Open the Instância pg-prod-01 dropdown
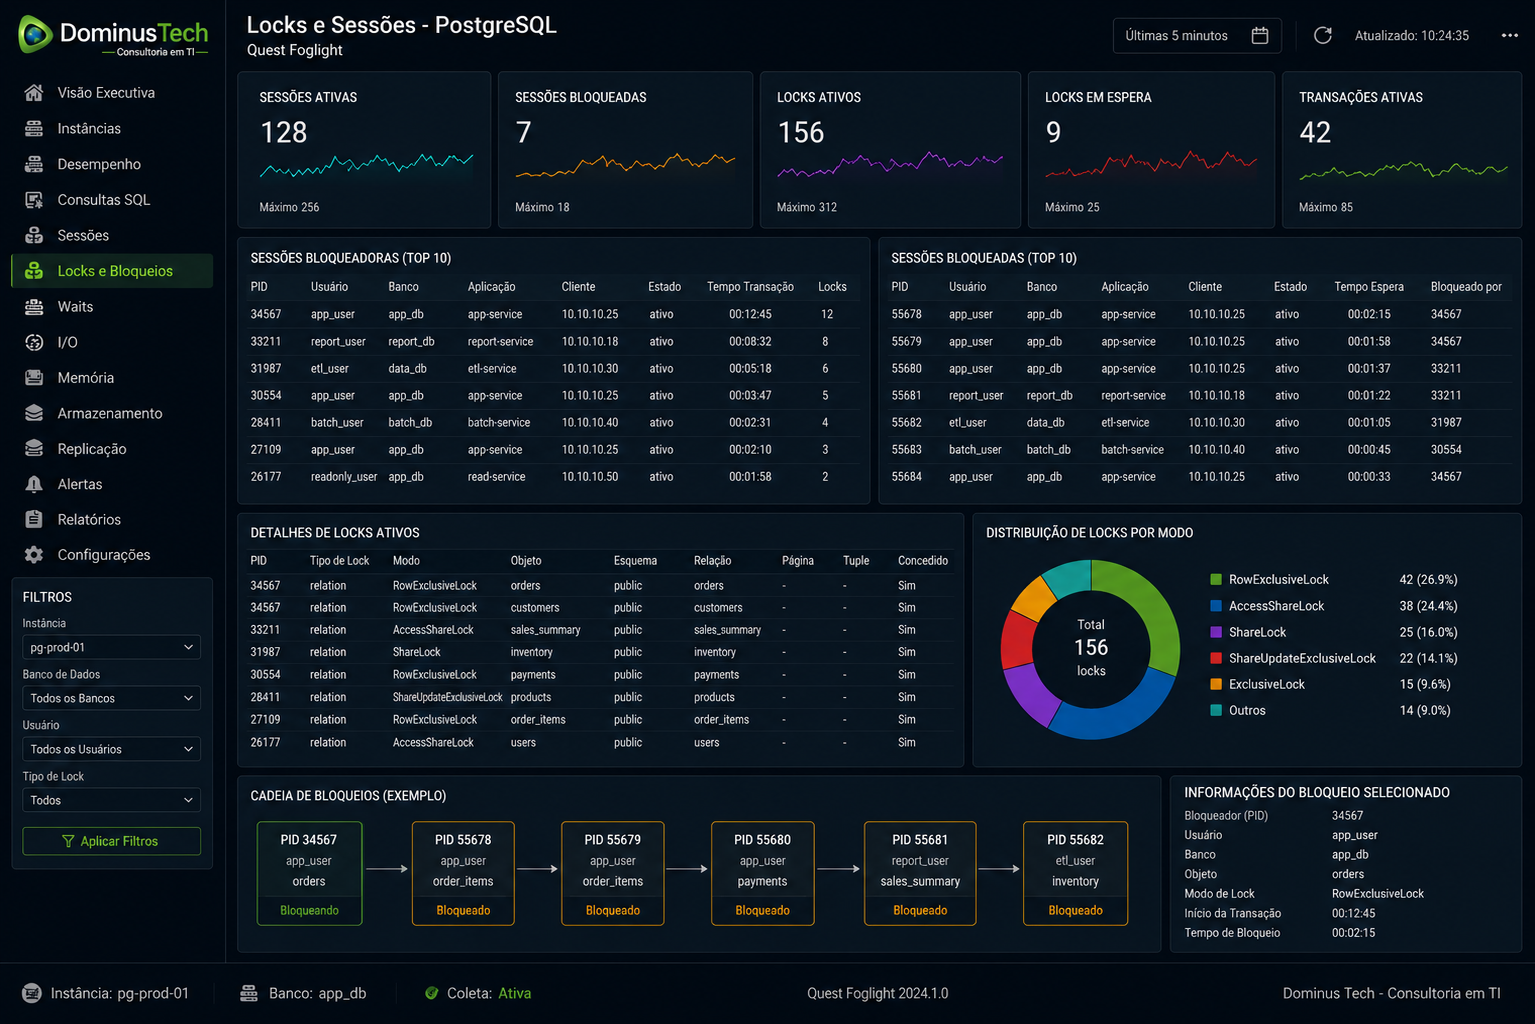 (x=111, y=647)
